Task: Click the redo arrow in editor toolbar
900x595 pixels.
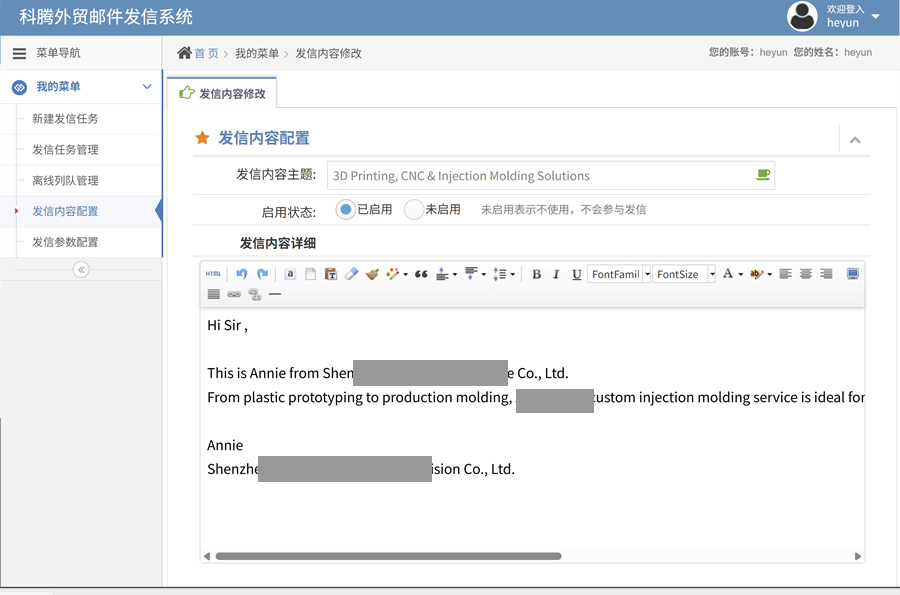Action: (262, 274)
